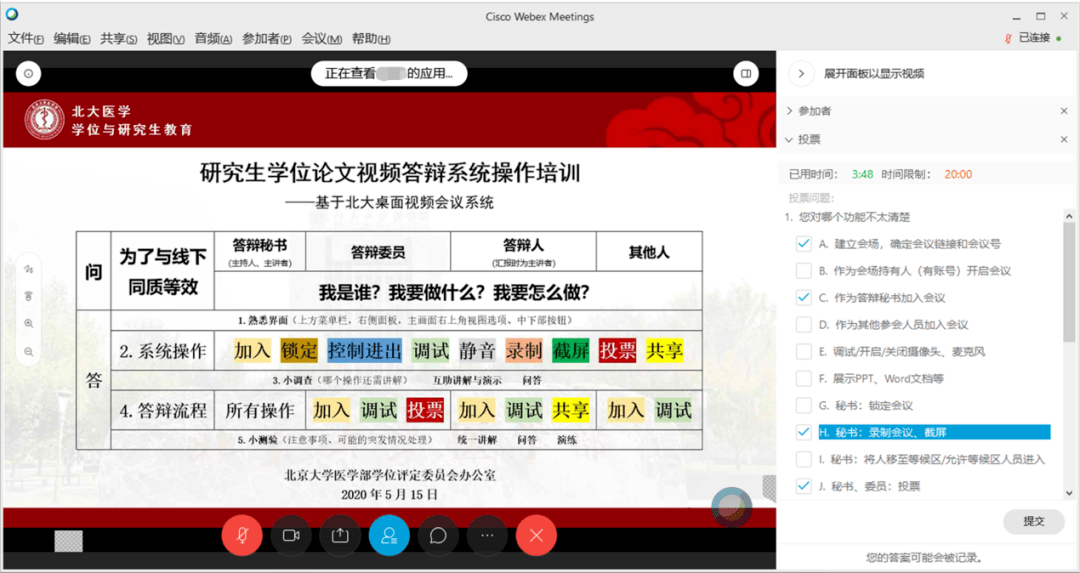This screenshot has width=1080, height=573.
Task: Zoom out on shared content
Action: [x=29, y=351]
